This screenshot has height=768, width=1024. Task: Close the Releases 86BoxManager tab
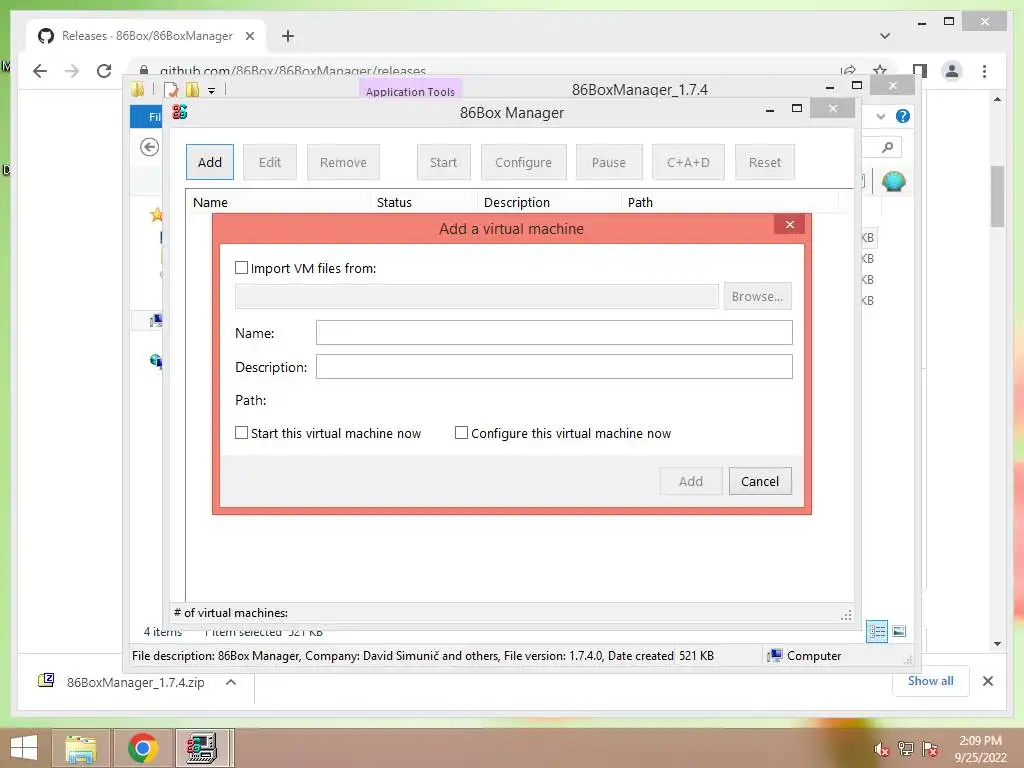pyautogui.click(x=249, y=36)
